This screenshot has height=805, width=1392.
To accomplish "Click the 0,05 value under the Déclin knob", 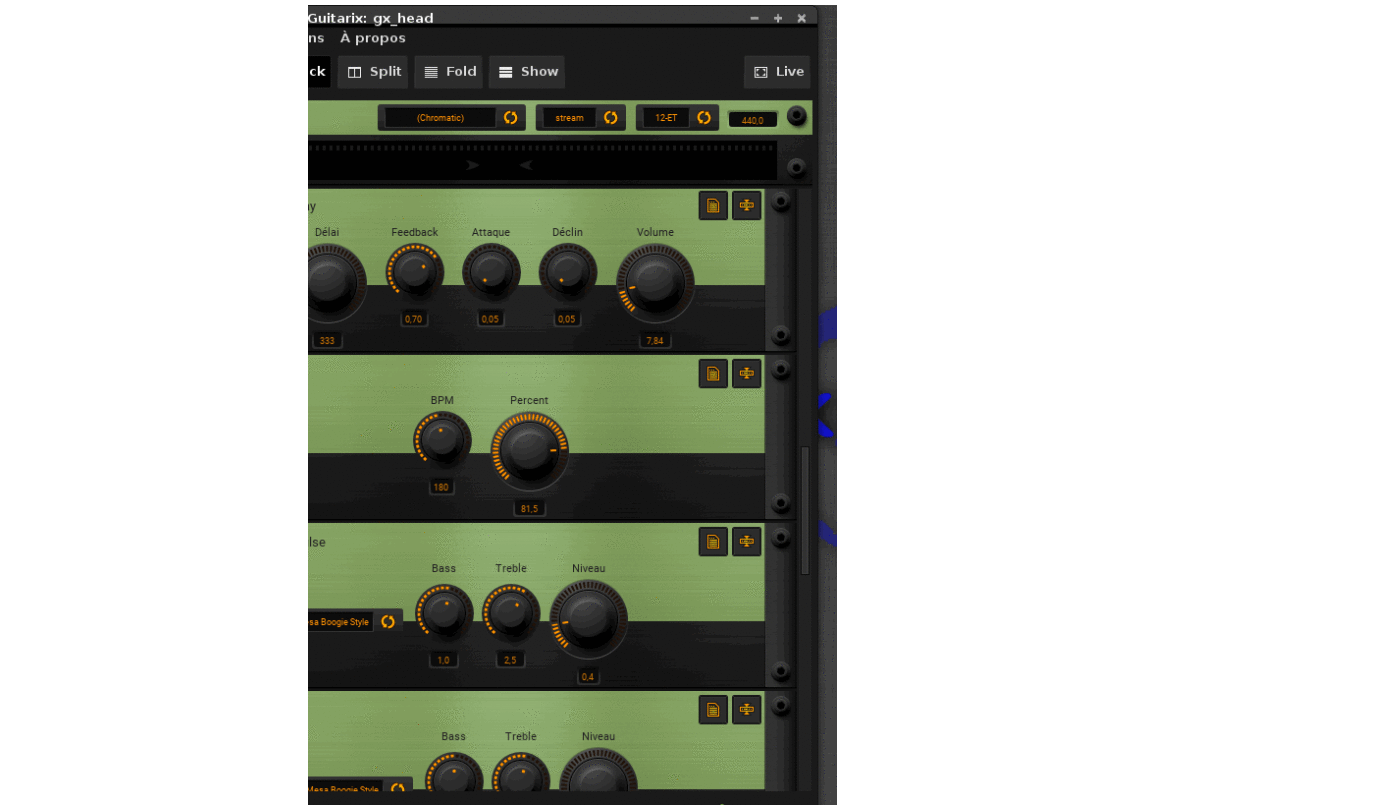I will 567,319.
